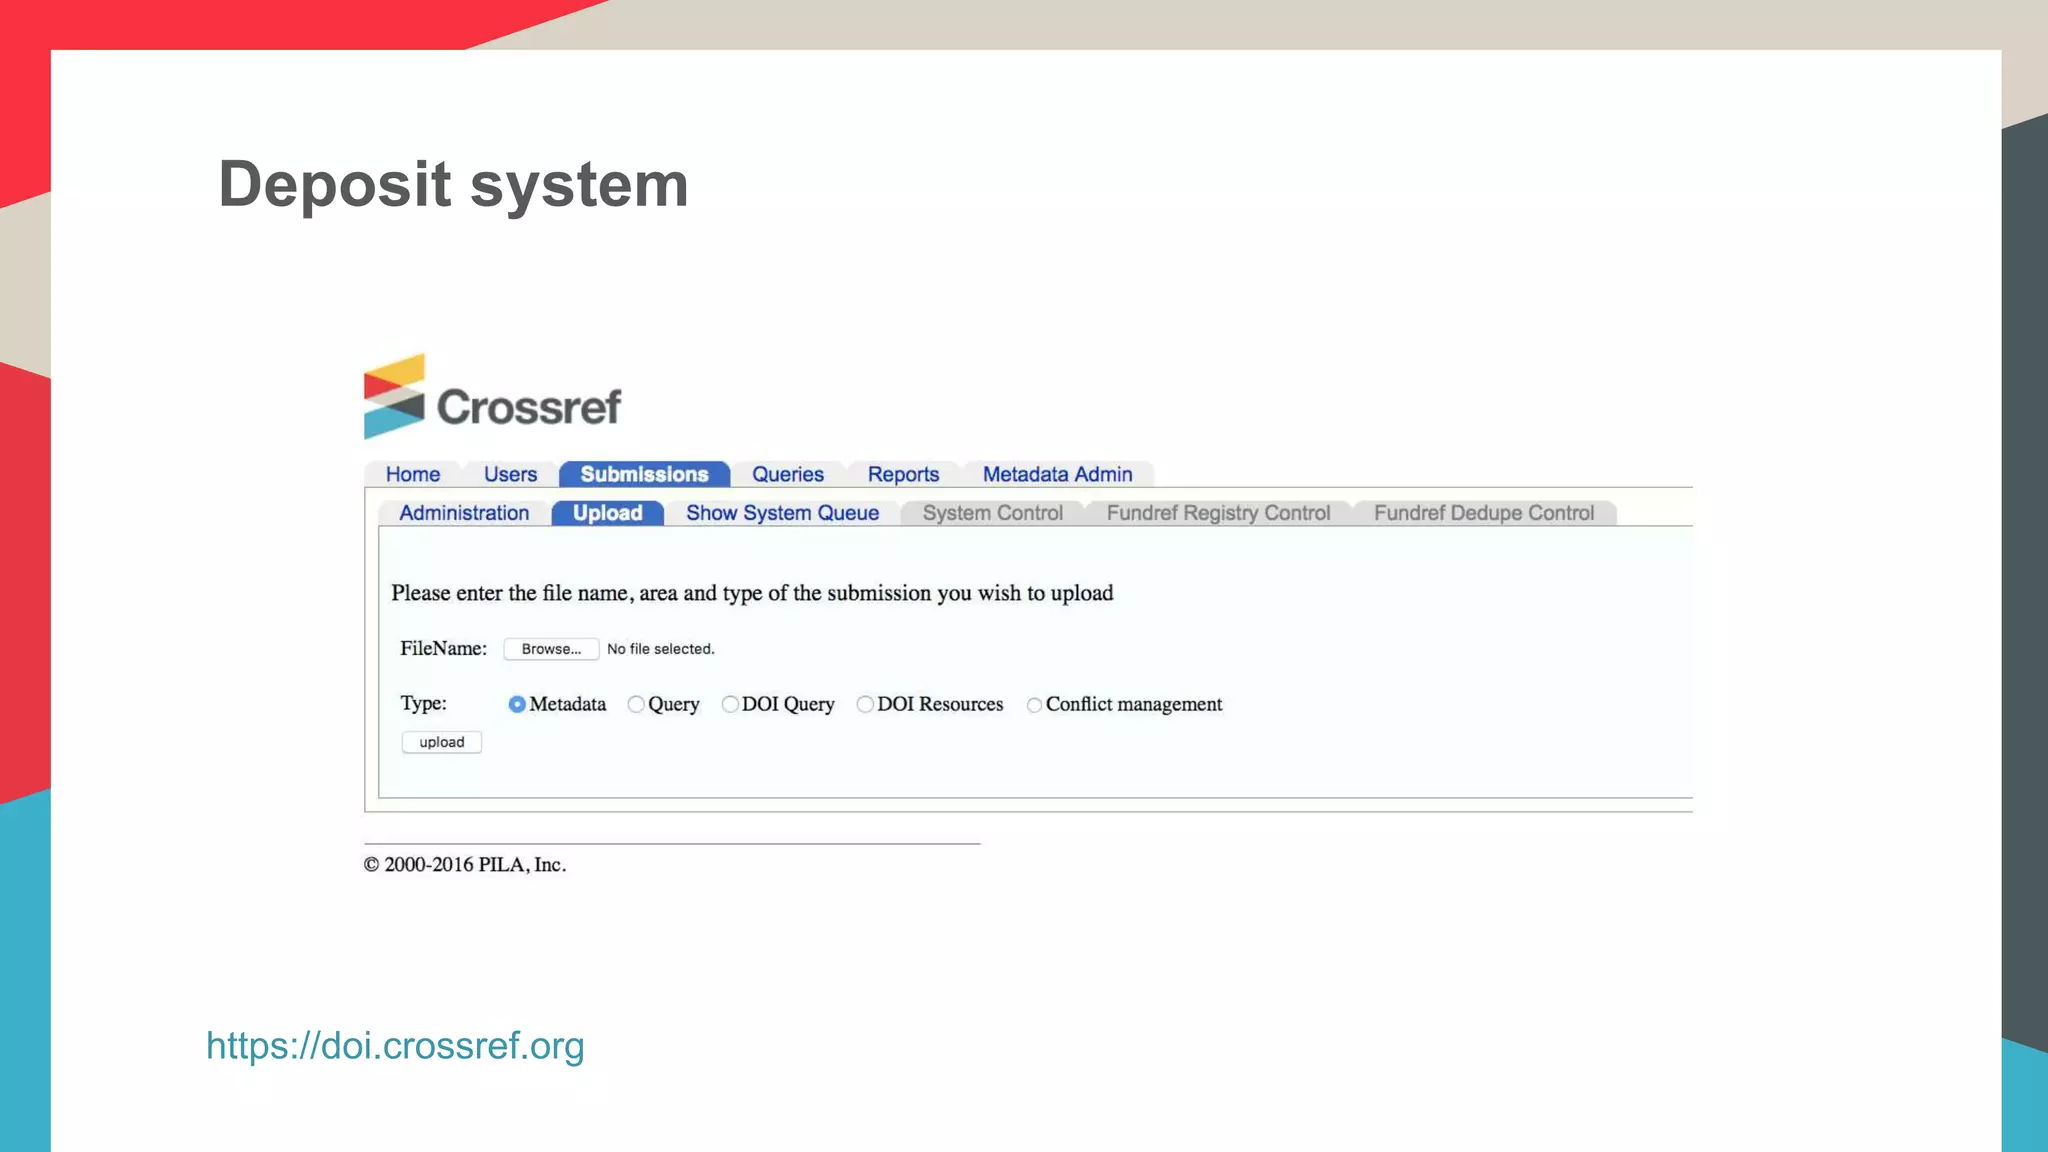Select the DOI Query radio button
This screenshot has height=1152, width=2048.
point(730,704)
